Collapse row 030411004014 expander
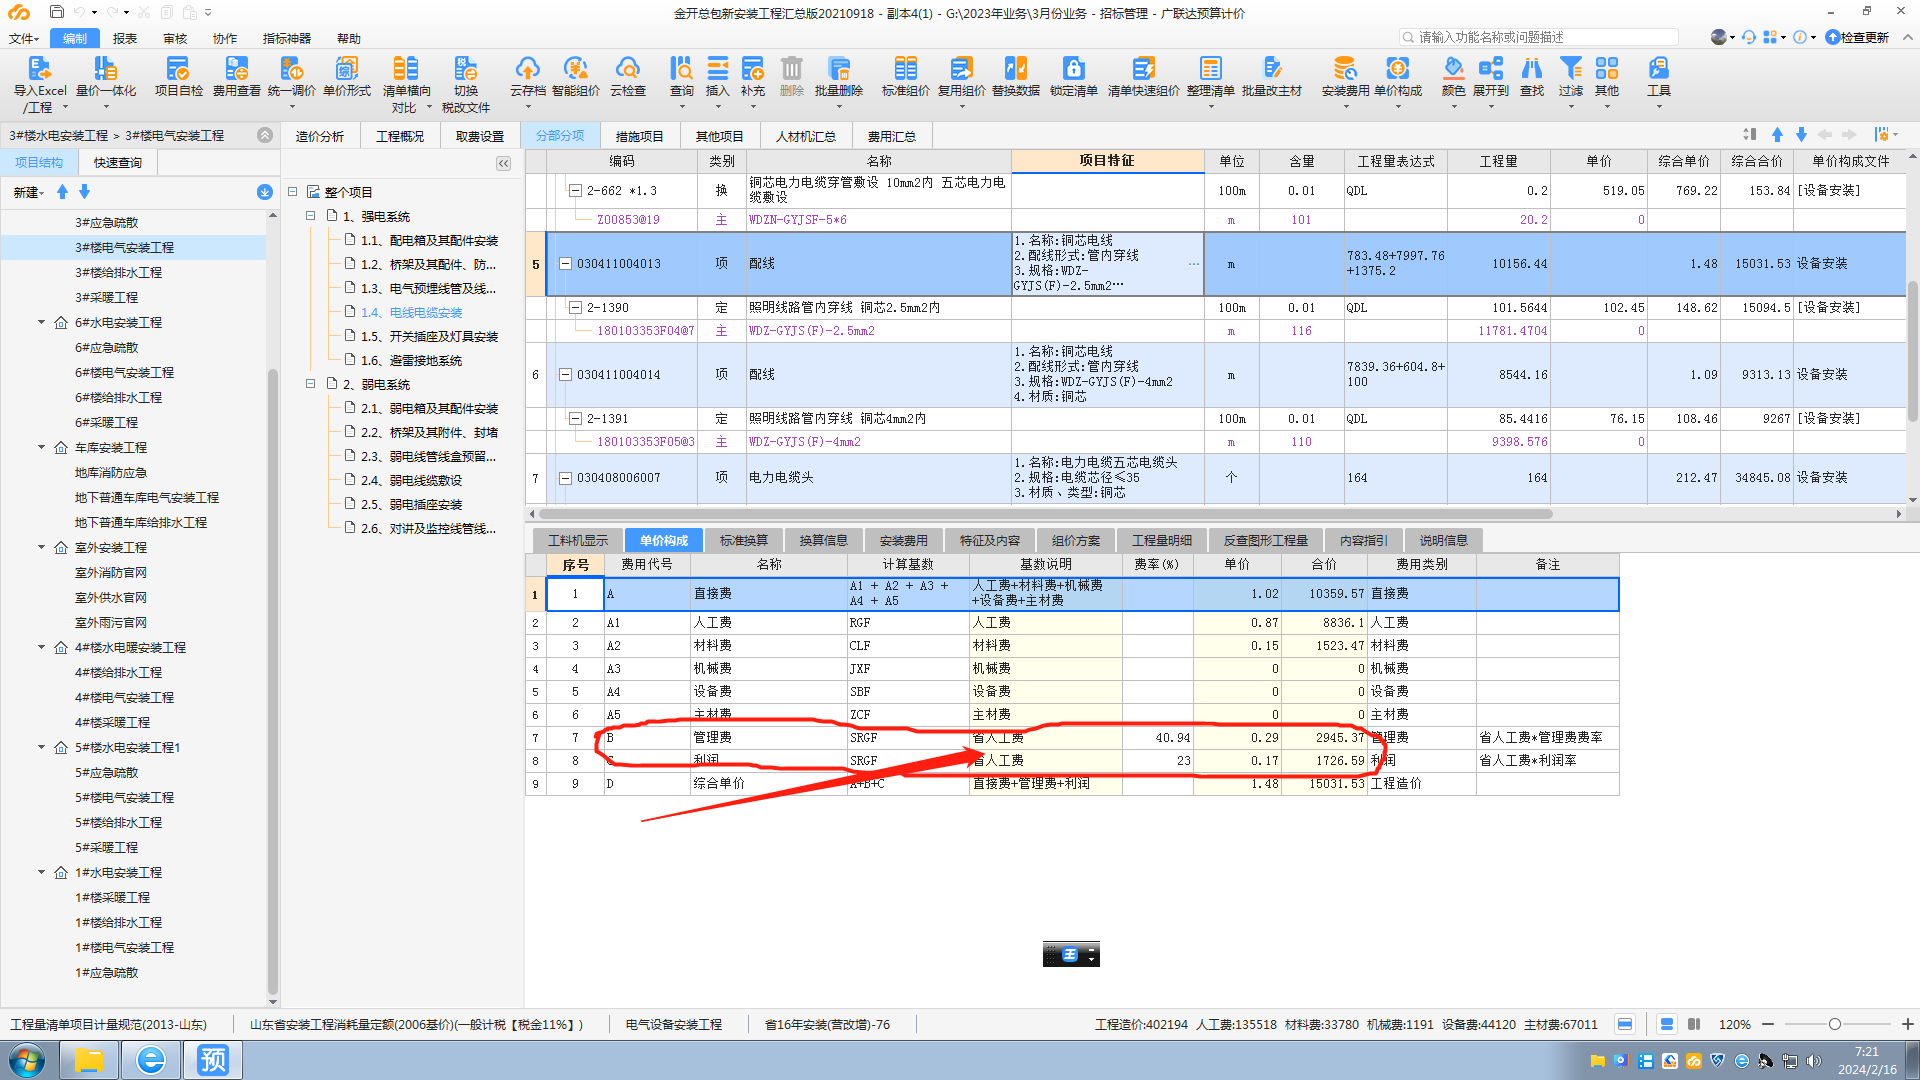Screen dimensions: 1920x1080 pyautogui.click(x=565, y=375)
